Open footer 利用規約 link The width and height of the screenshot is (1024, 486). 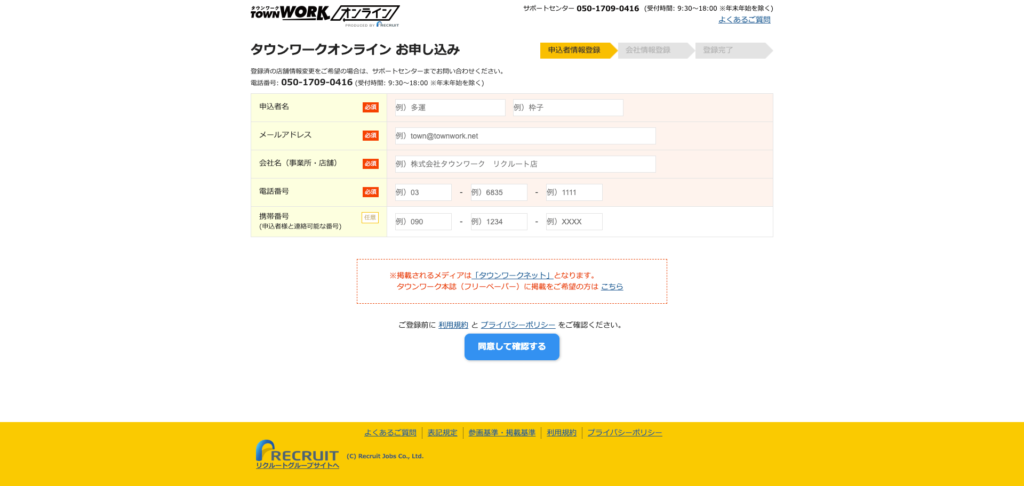[x=562, y=432]
